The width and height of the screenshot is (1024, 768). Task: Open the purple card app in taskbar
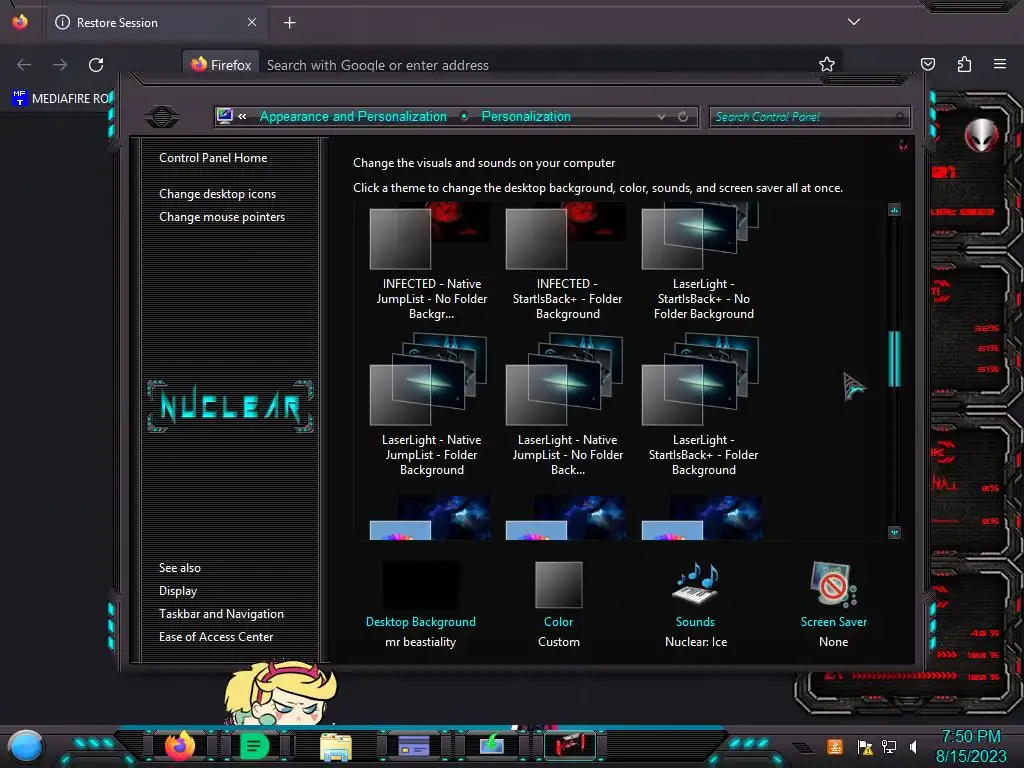point(414,746)
